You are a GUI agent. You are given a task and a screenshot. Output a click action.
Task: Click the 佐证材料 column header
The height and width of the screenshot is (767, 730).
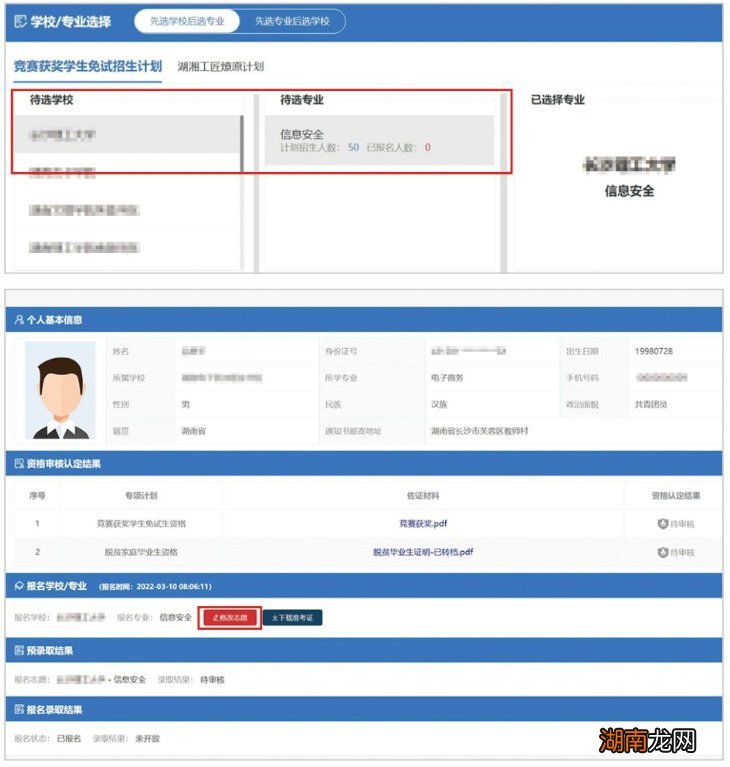[423, 496]
